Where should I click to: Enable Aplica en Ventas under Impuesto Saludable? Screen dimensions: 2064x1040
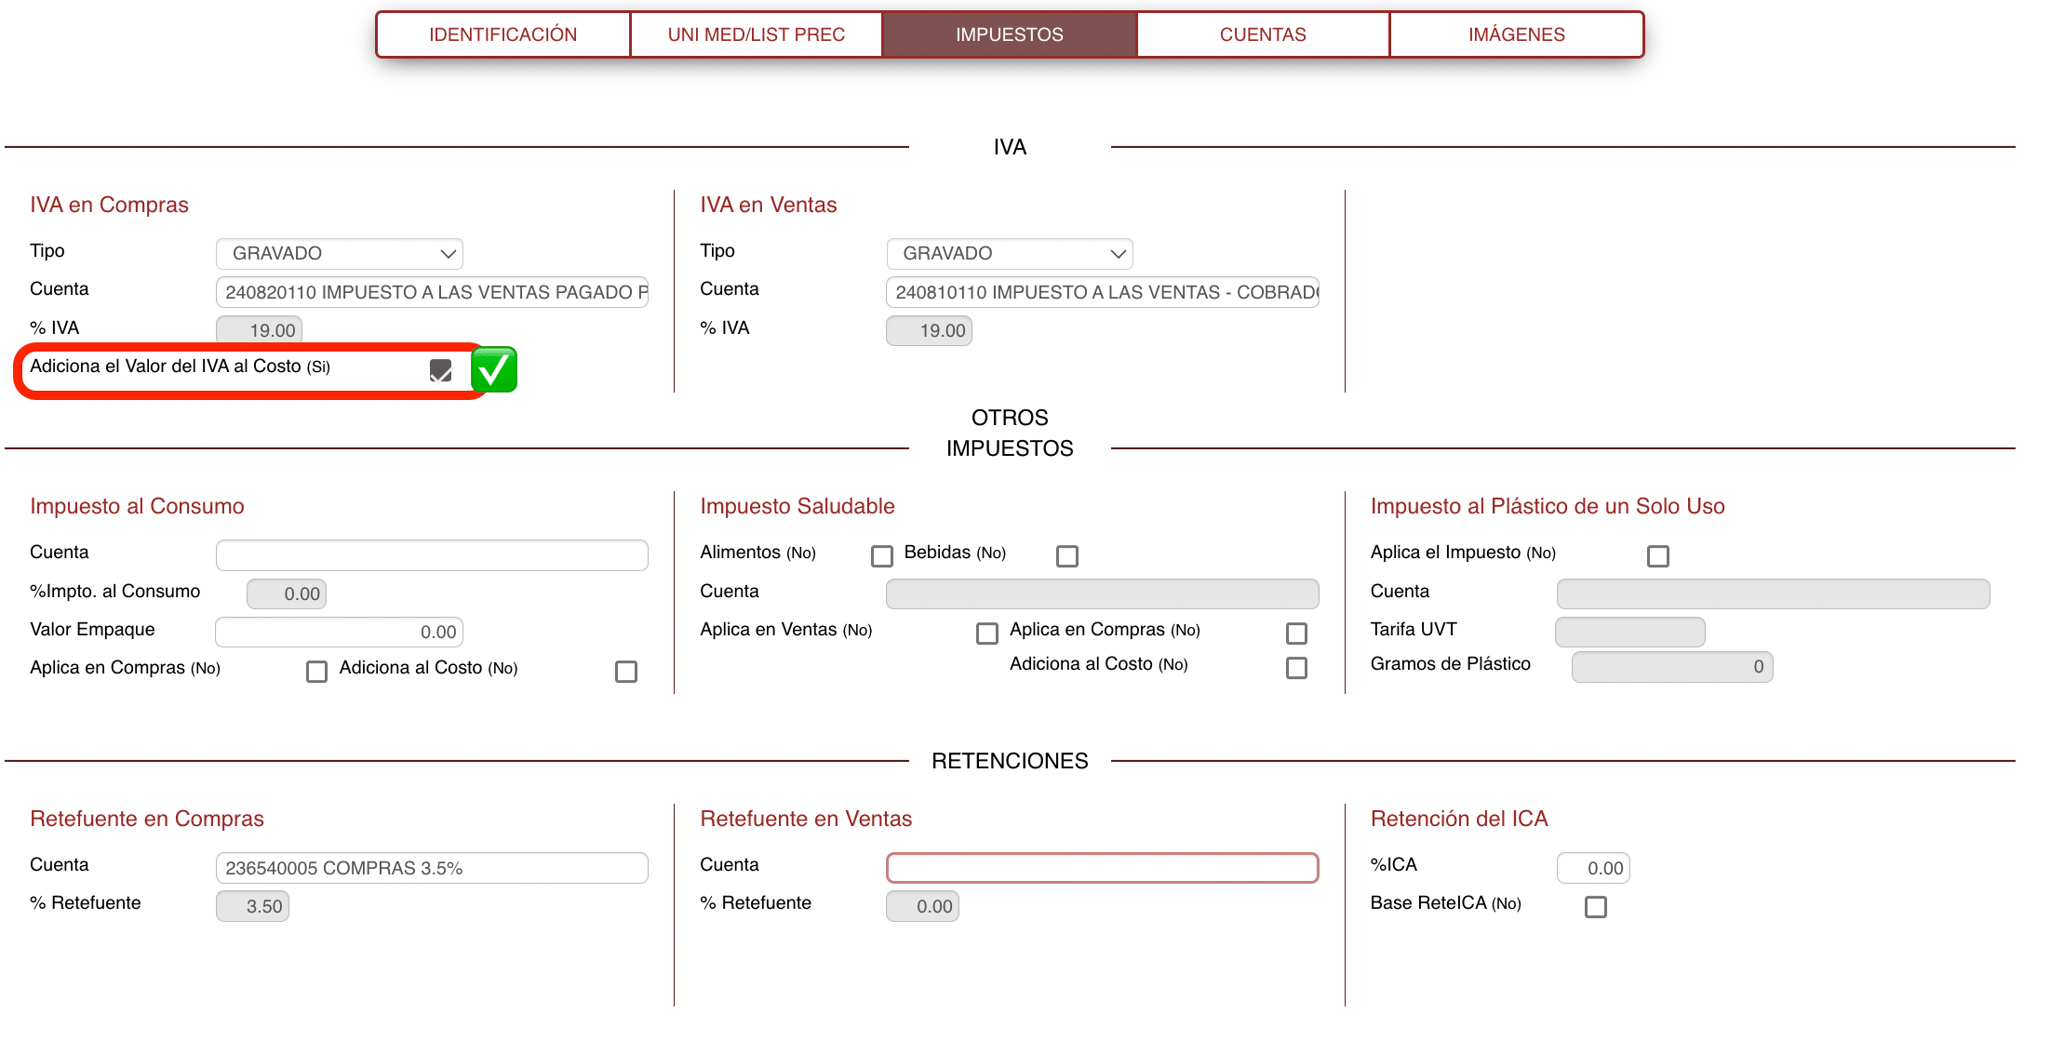[x=986, y=633]
